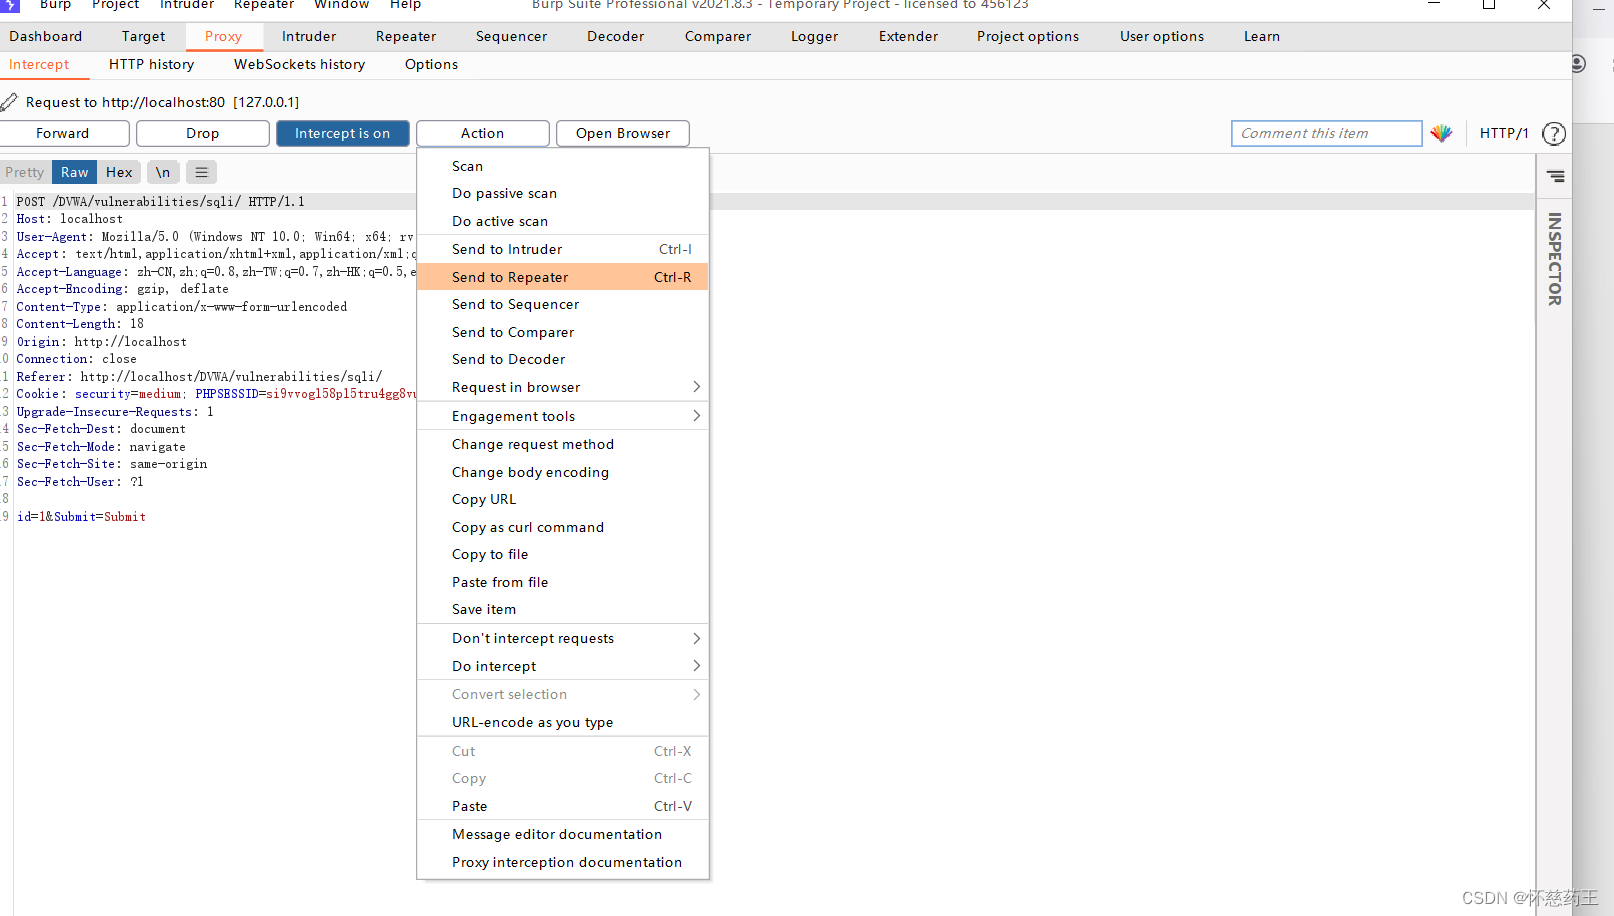Open the Target tab
This screenshot has width=1614, height=916.
[x=143, y=36]
